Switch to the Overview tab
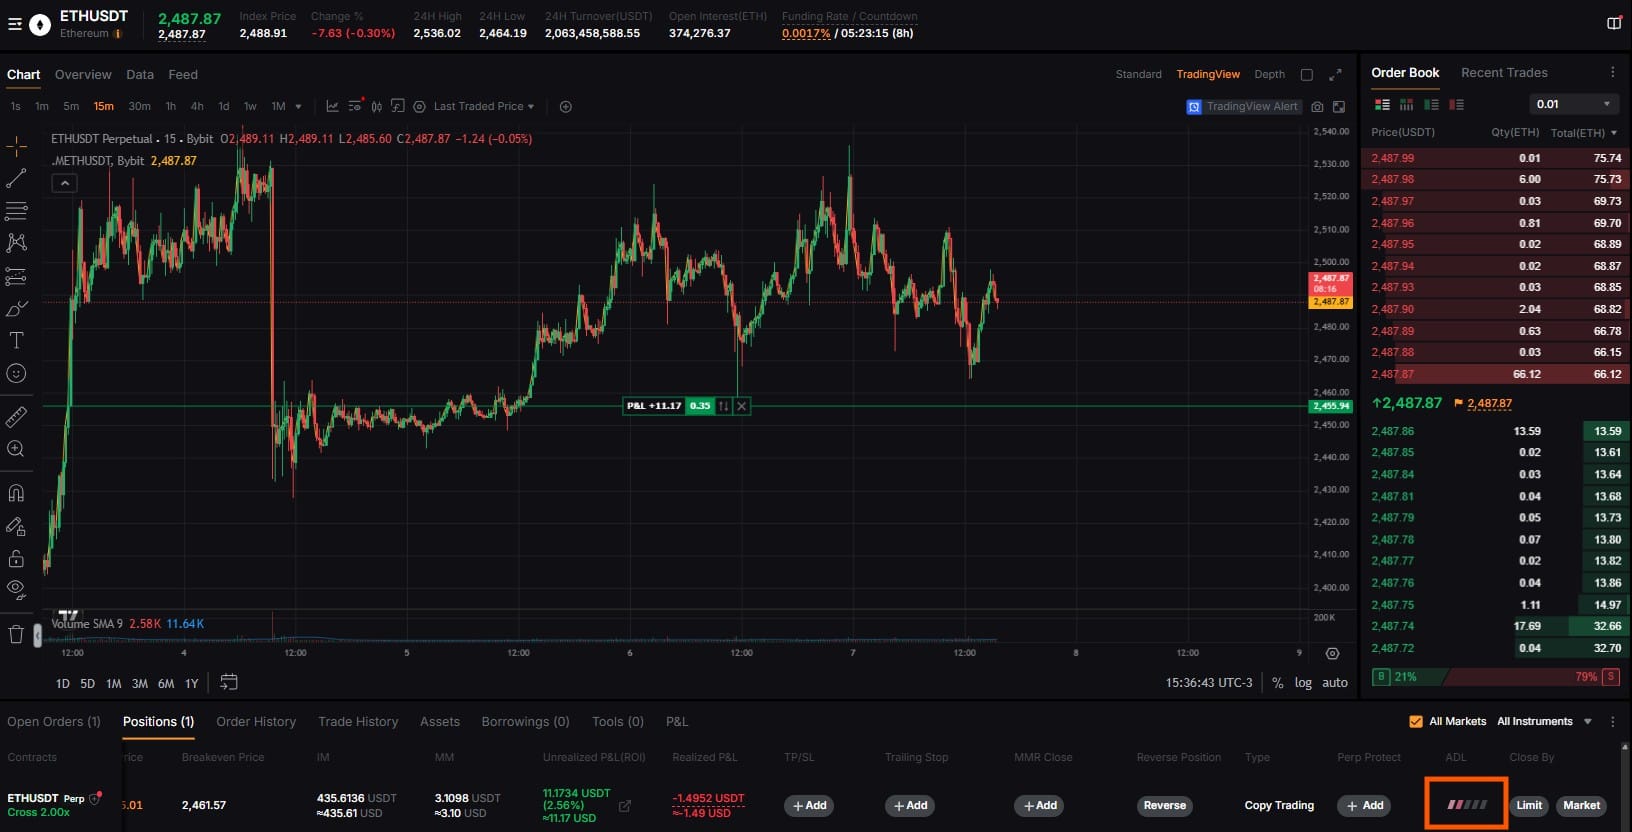1632x832 pixels. (83, 75)
